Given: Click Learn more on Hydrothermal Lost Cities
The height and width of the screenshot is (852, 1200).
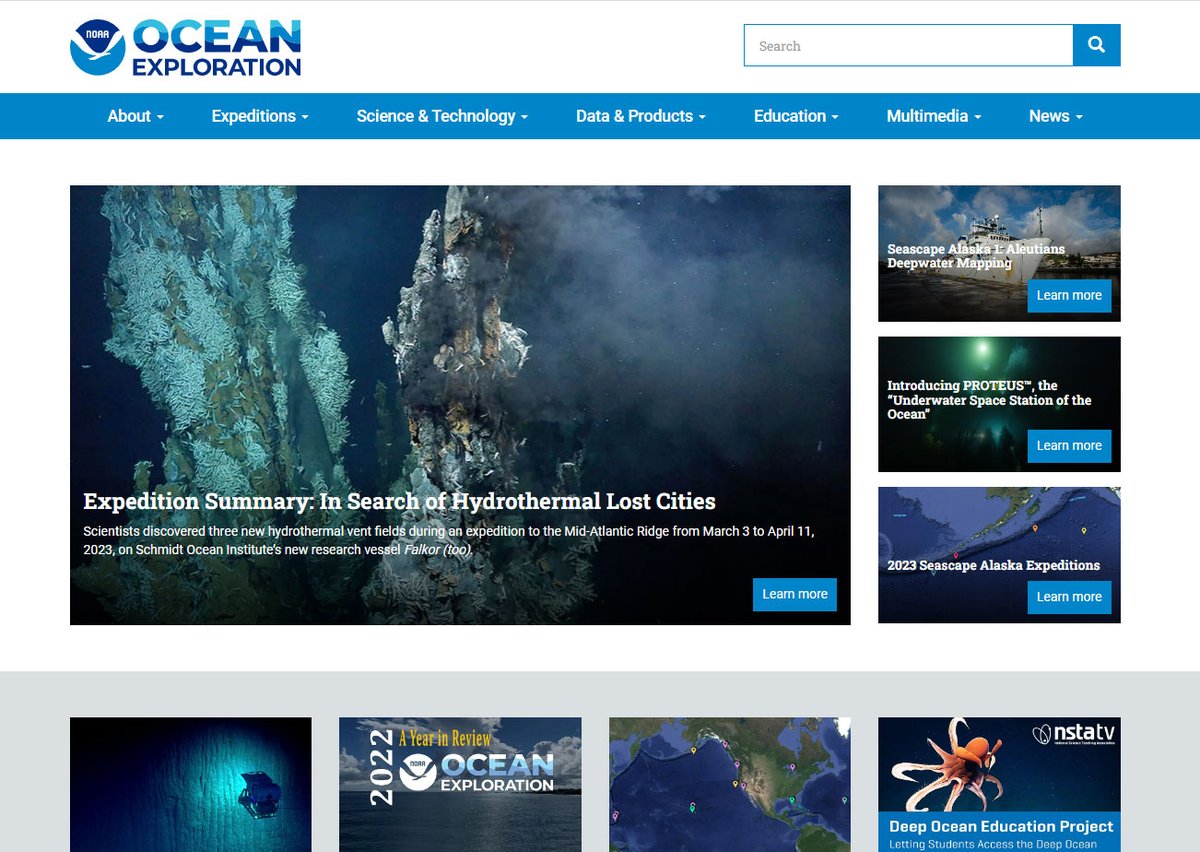Looking at the screenshot, I should tap(795, 594).
